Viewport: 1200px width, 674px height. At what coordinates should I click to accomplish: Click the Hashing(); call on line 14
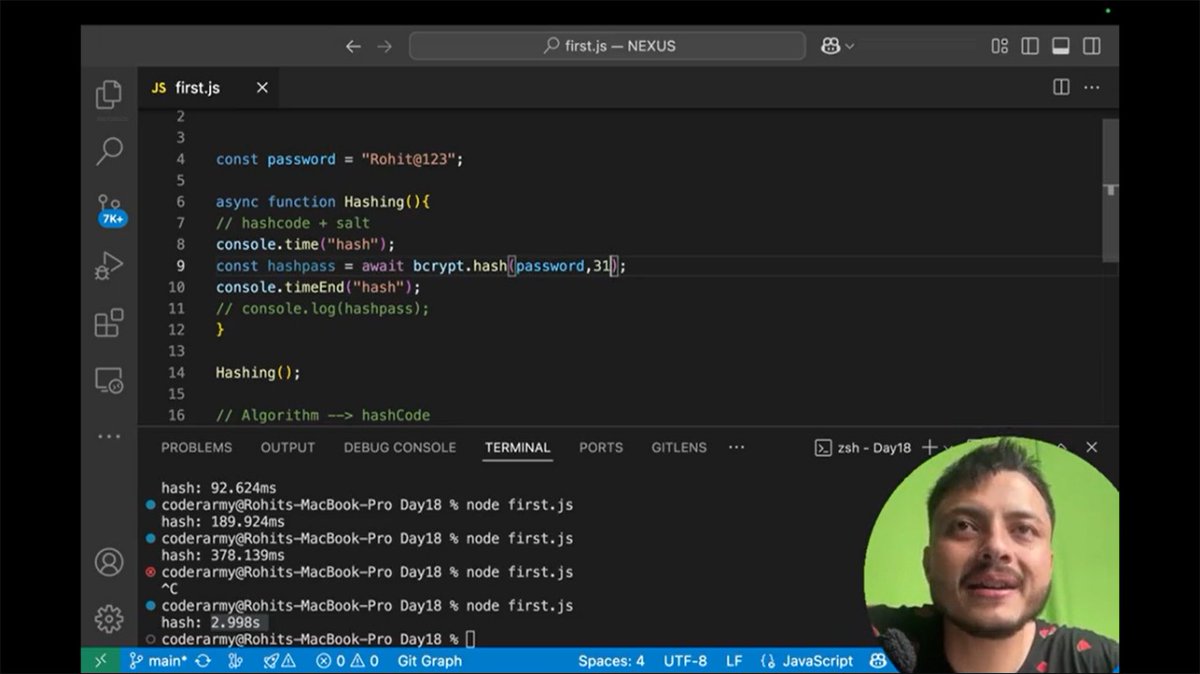pos(258,372)
